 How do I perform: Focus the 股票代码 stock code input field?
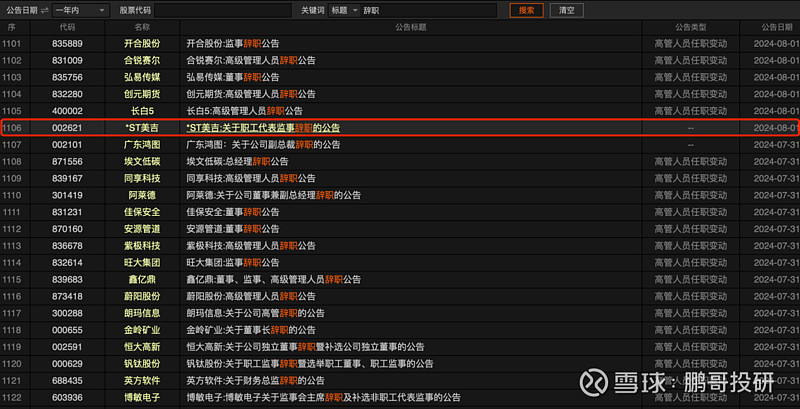point(222,10)
